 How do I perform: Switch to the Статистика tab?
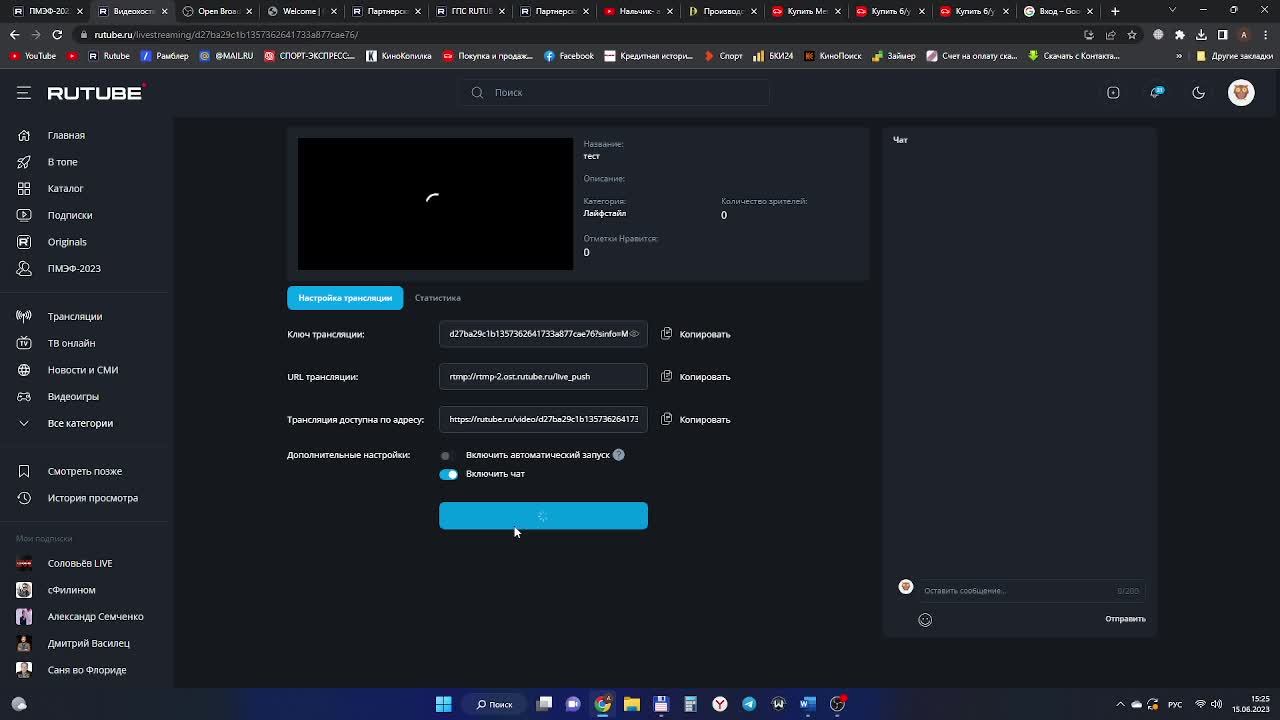438,298
